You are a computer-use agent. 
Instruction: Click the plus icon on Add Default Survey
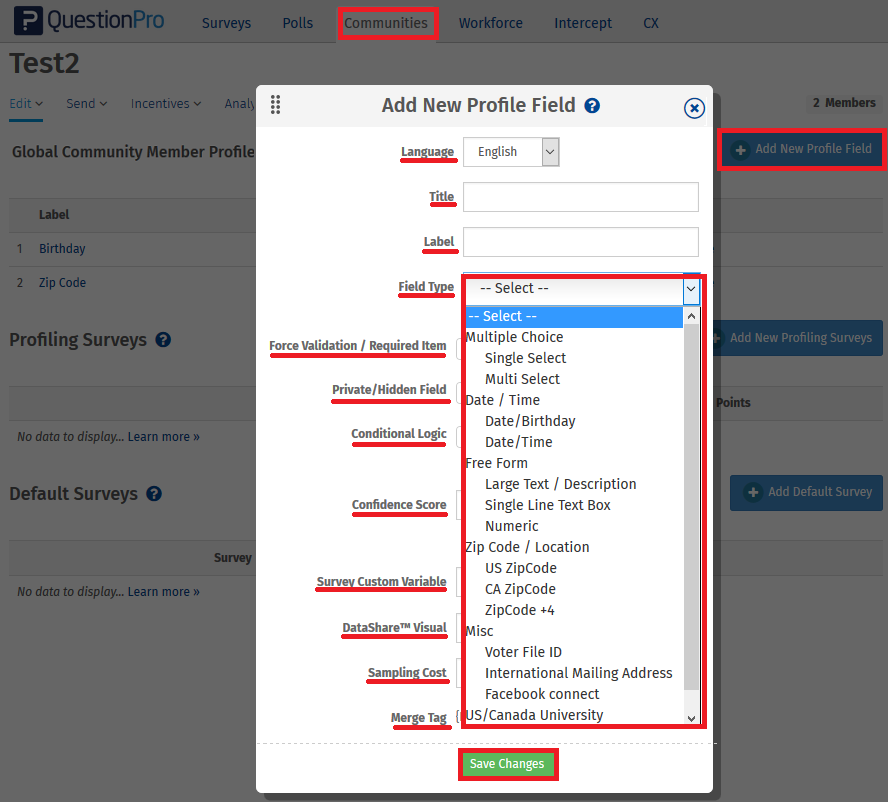point(751,493)
